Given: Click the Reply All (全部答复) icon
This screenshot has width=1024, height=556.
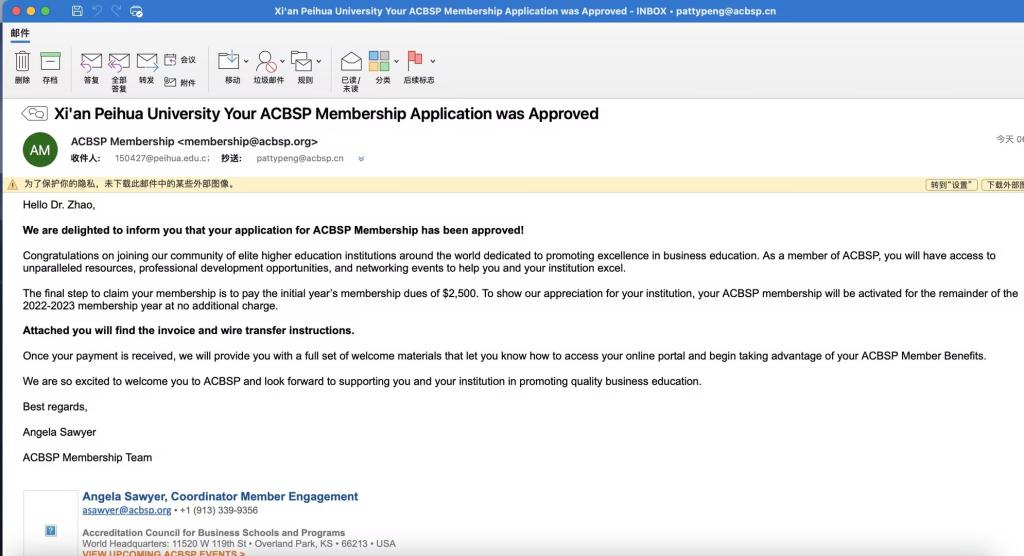Looking at the screenshot, I should click(119, 66).
